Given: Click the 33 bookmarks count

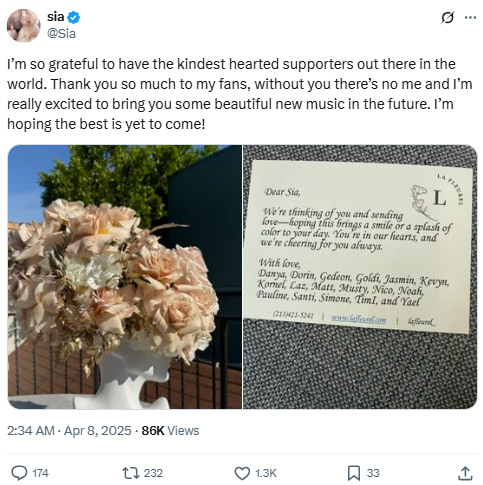Looking at the screenshot, I should [373, 473].
